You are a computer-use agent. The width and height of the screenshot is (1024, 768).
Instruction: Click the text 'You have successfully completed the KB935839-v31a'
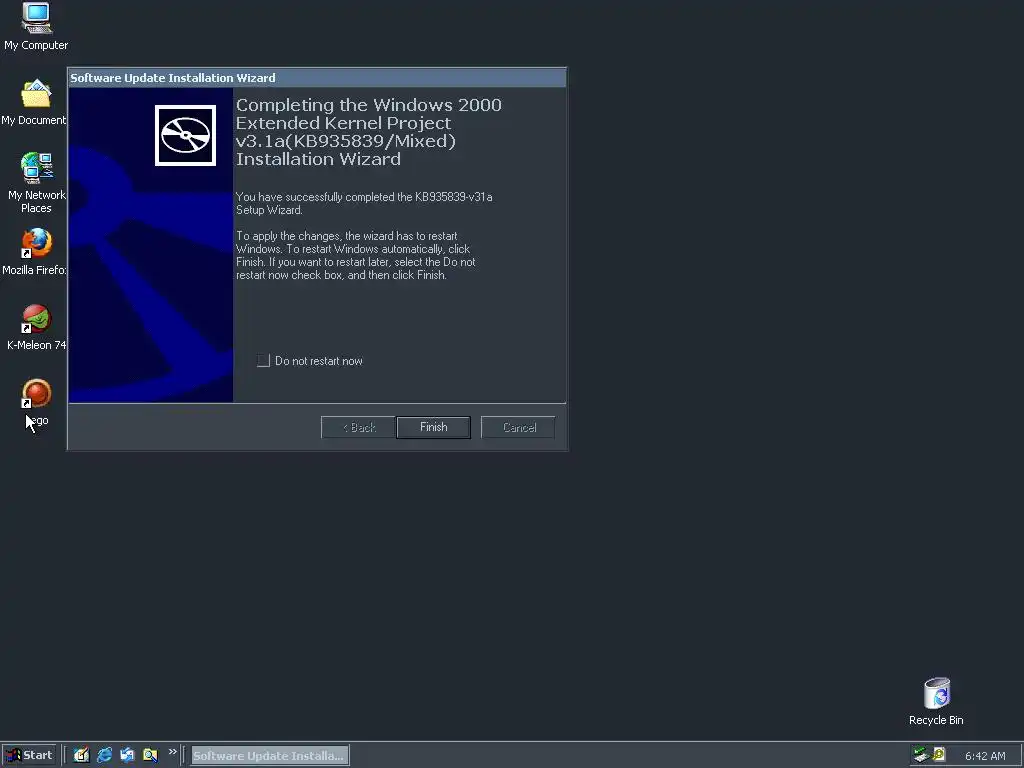click(x=364, y=197)
